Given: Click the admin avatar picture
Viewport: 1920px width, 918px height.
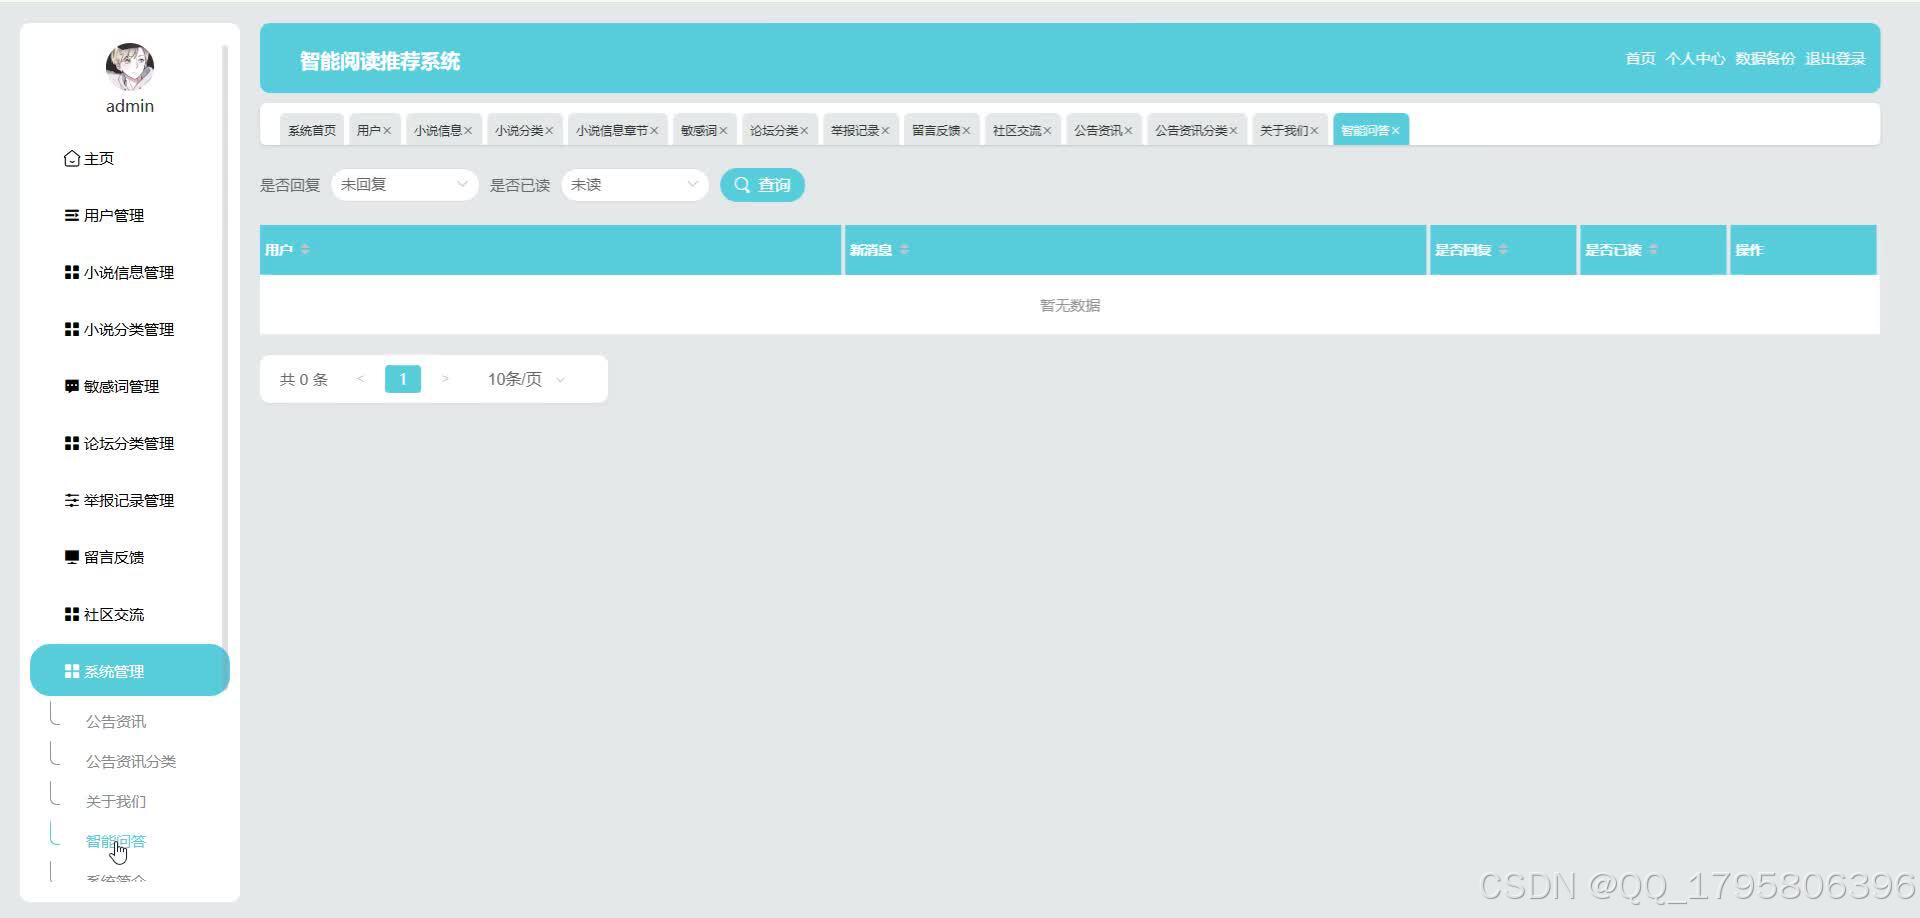Looking at the screenshot, I should click(x=130, y=67).
